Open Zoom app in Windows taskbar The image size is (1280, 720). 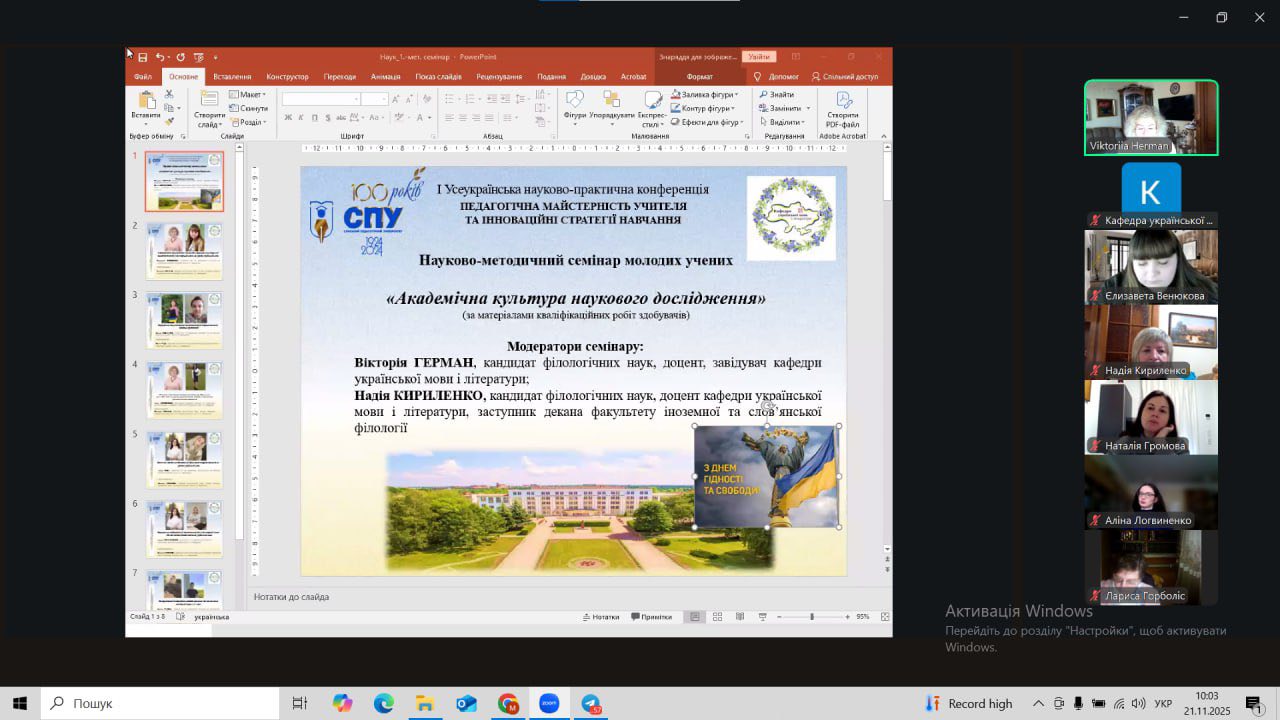(x=549, y=704)
